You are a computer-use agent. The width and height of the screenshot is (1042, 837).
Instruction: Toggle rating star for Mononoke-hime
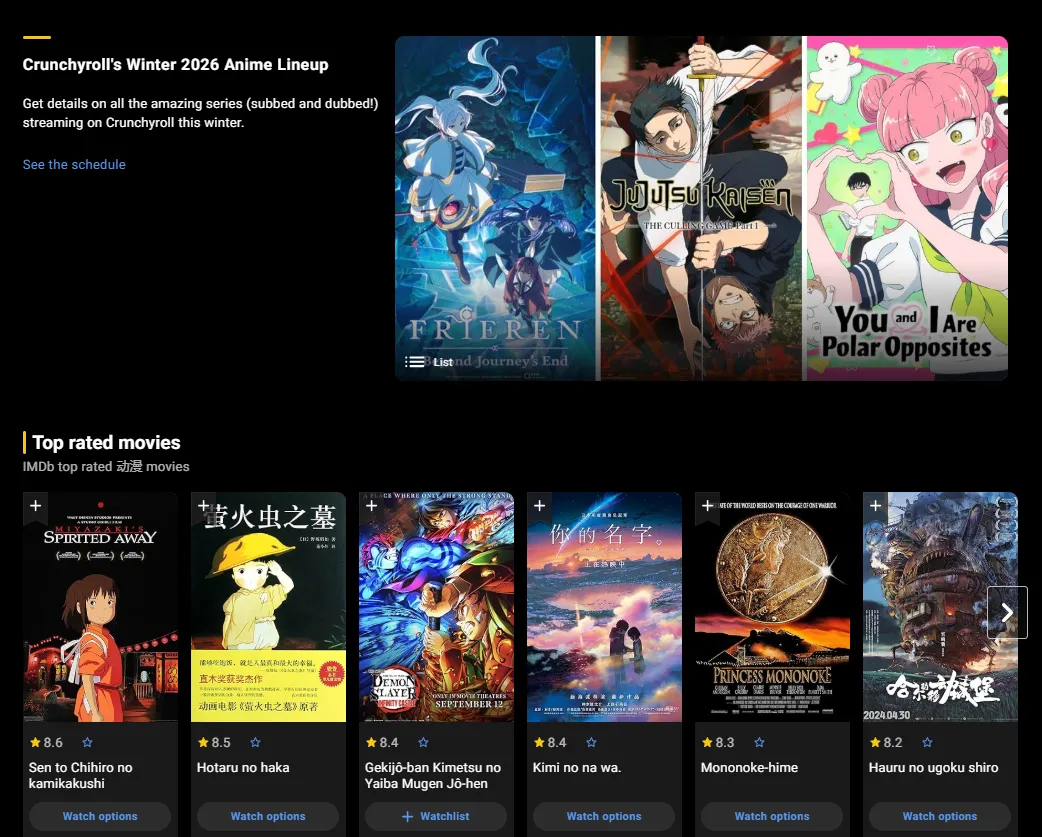click(x=760, y=743)
